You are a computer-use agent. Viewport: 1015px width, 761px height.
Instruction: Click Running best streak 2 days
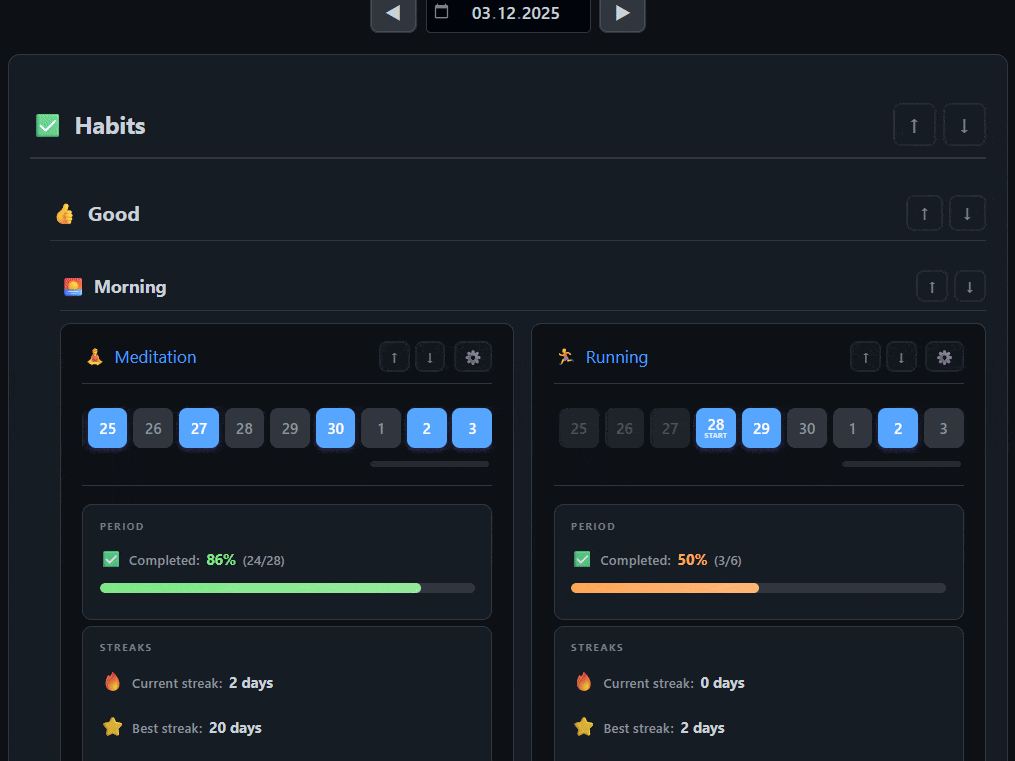tap(702, 728)
